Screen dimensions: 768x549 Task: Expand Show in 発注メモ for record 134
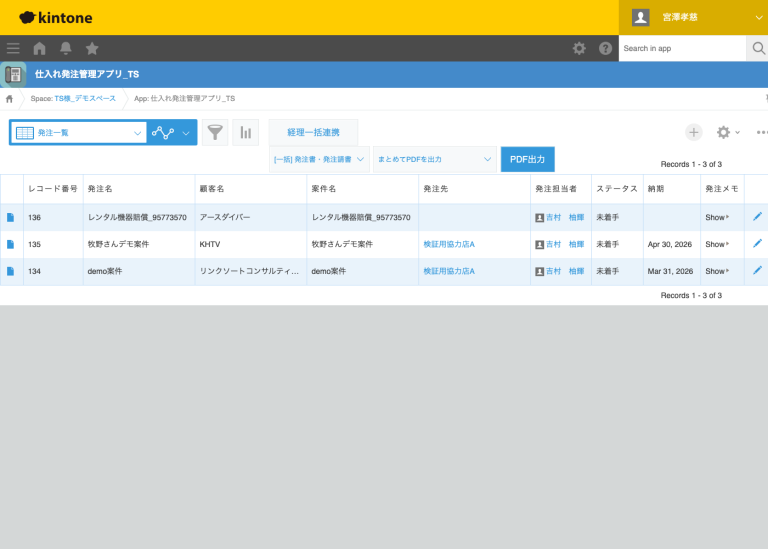click(x=717, y=271)
